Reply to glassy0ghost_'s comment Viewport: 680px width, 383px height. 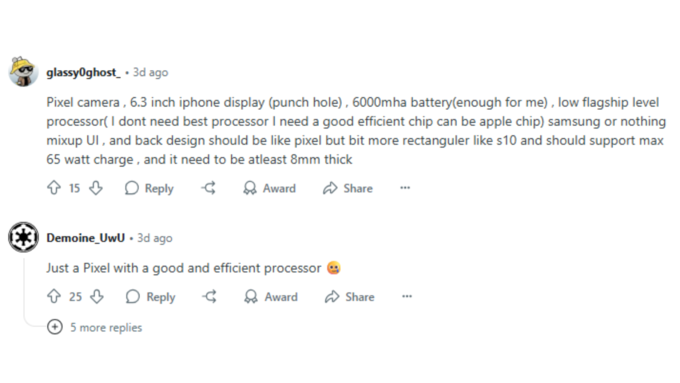(x=149, y=188)
